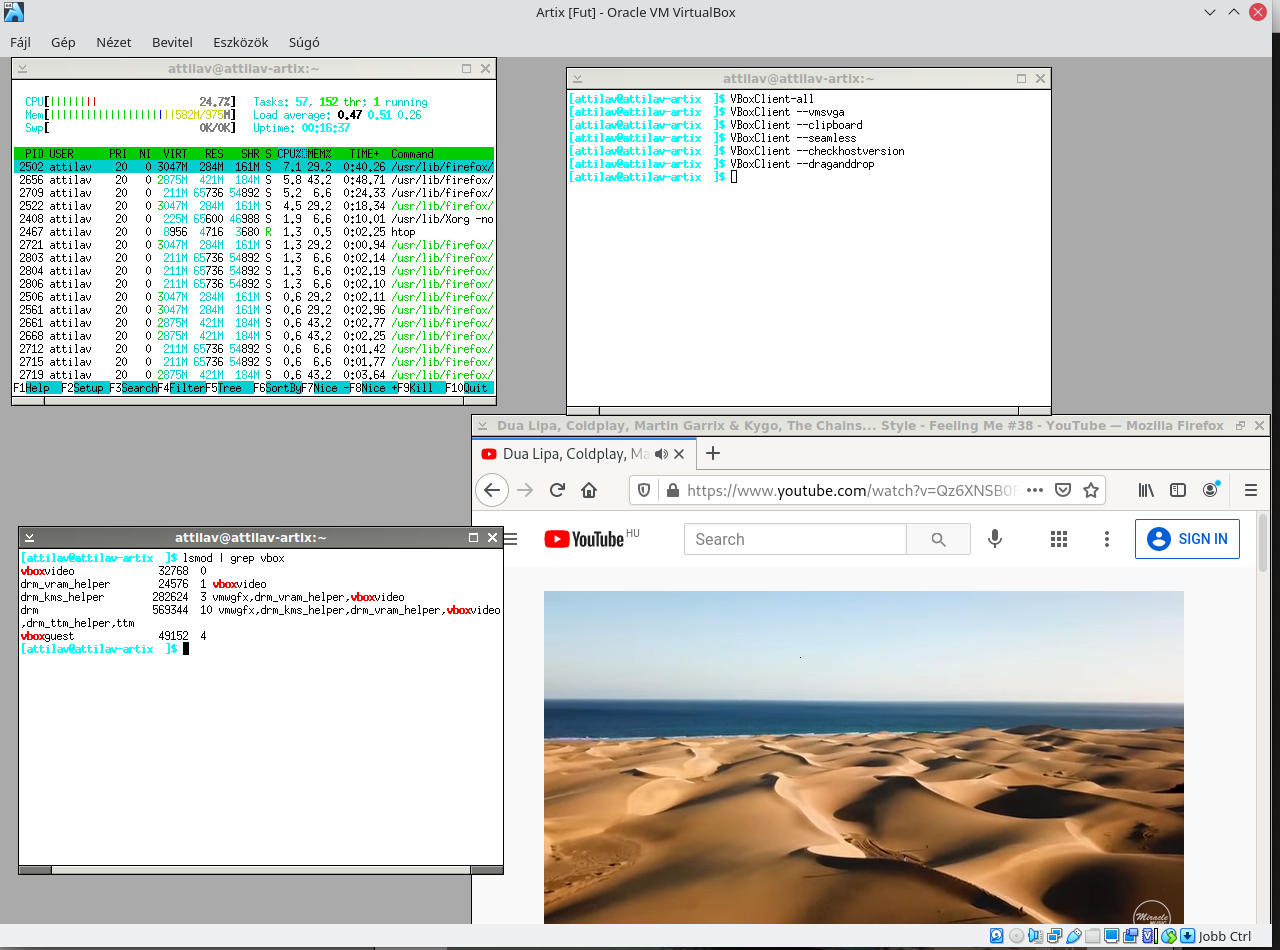
Task: Click F8 Nice + in htop
Action: (x=373, y=388)
